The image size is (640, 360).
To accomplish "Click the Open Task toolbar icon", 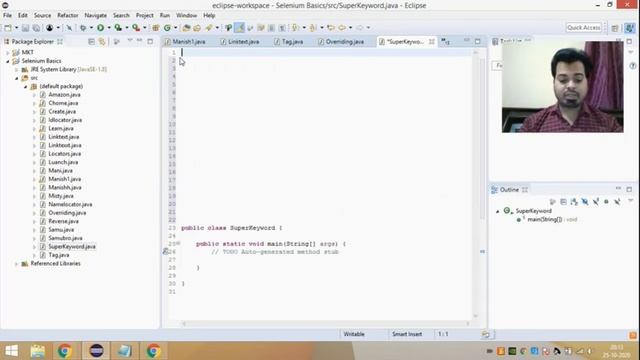I will 197,28.
